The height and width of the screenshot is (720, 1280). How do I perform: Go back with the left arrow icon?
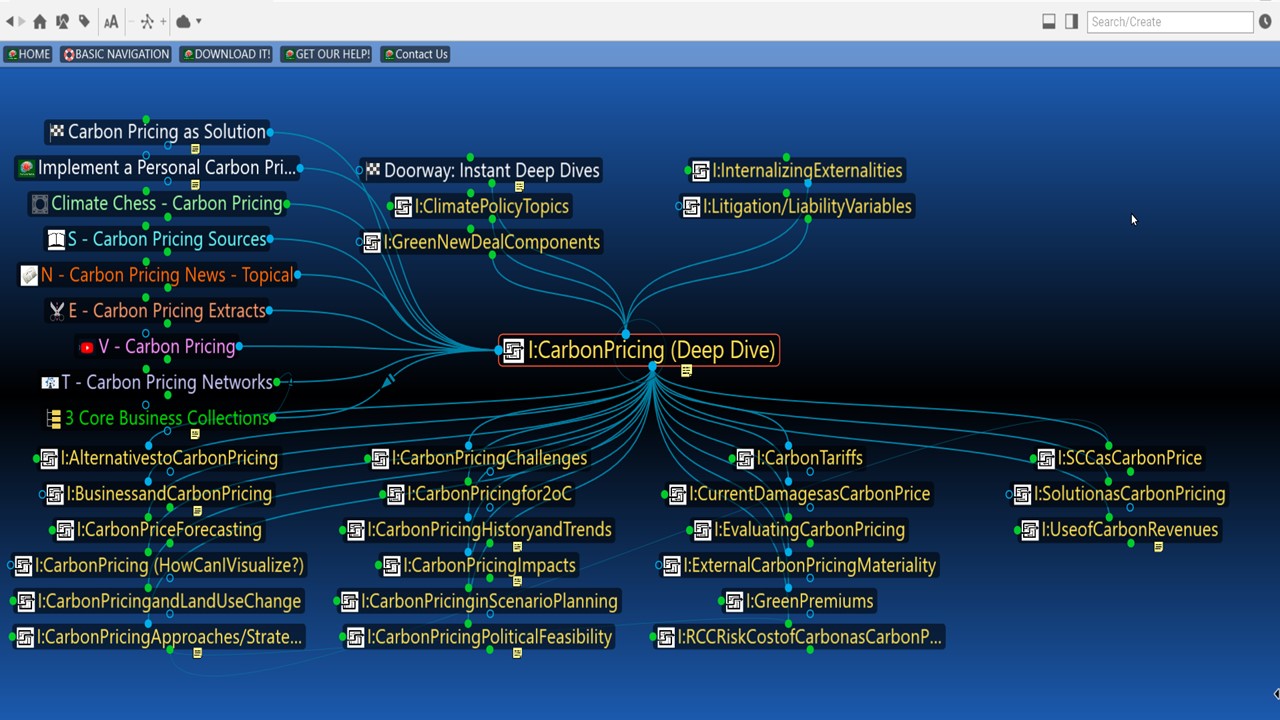point(9,21)
